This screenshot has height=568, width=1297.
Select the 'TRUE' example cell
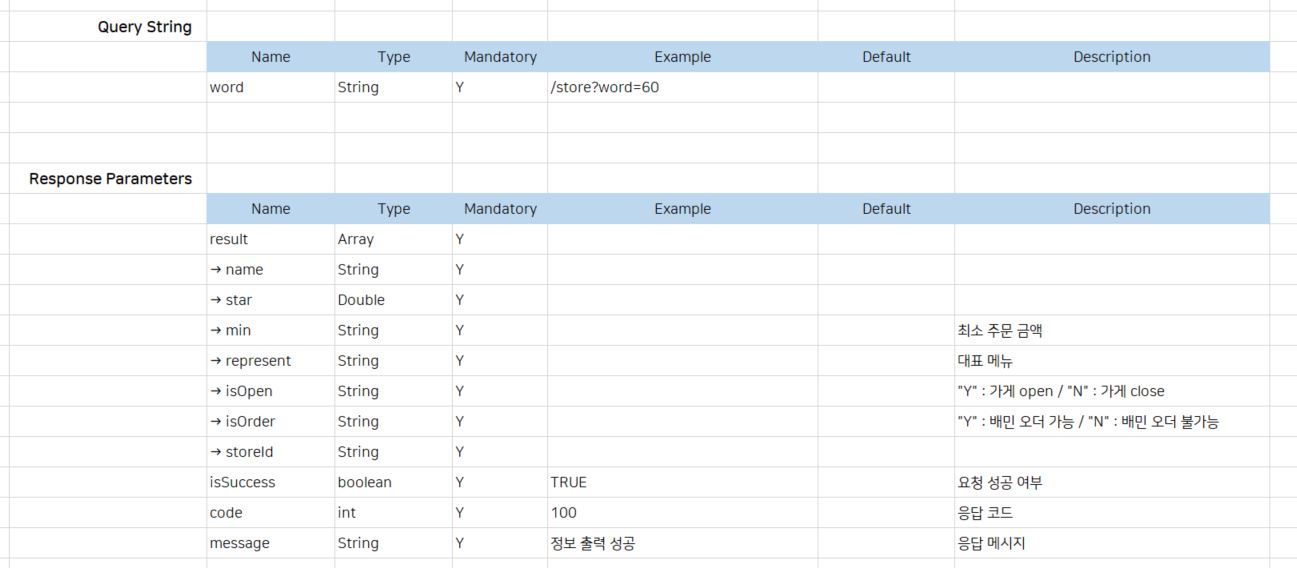point(569,483)
